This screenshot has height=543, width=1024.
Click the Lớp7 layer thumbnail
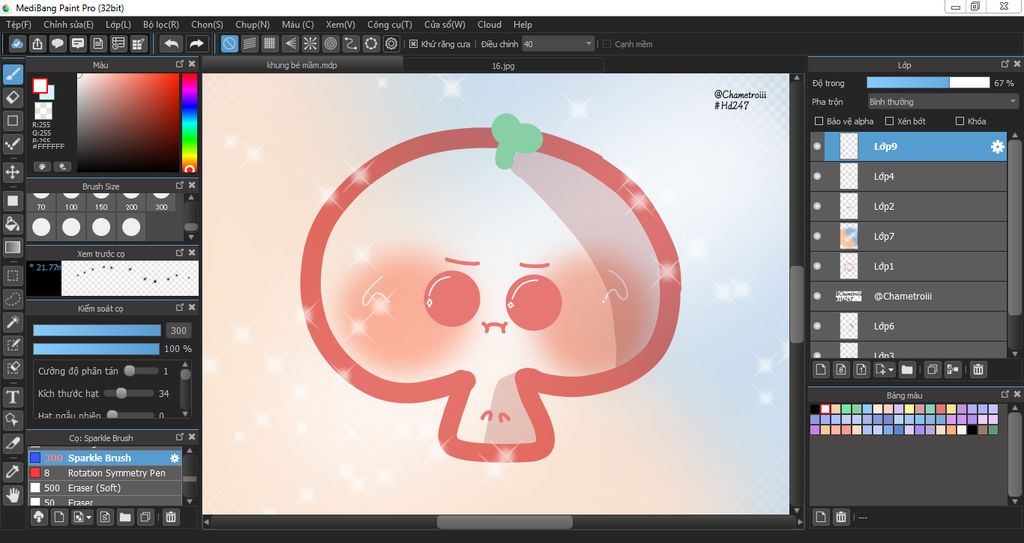[x=848, y=237]
